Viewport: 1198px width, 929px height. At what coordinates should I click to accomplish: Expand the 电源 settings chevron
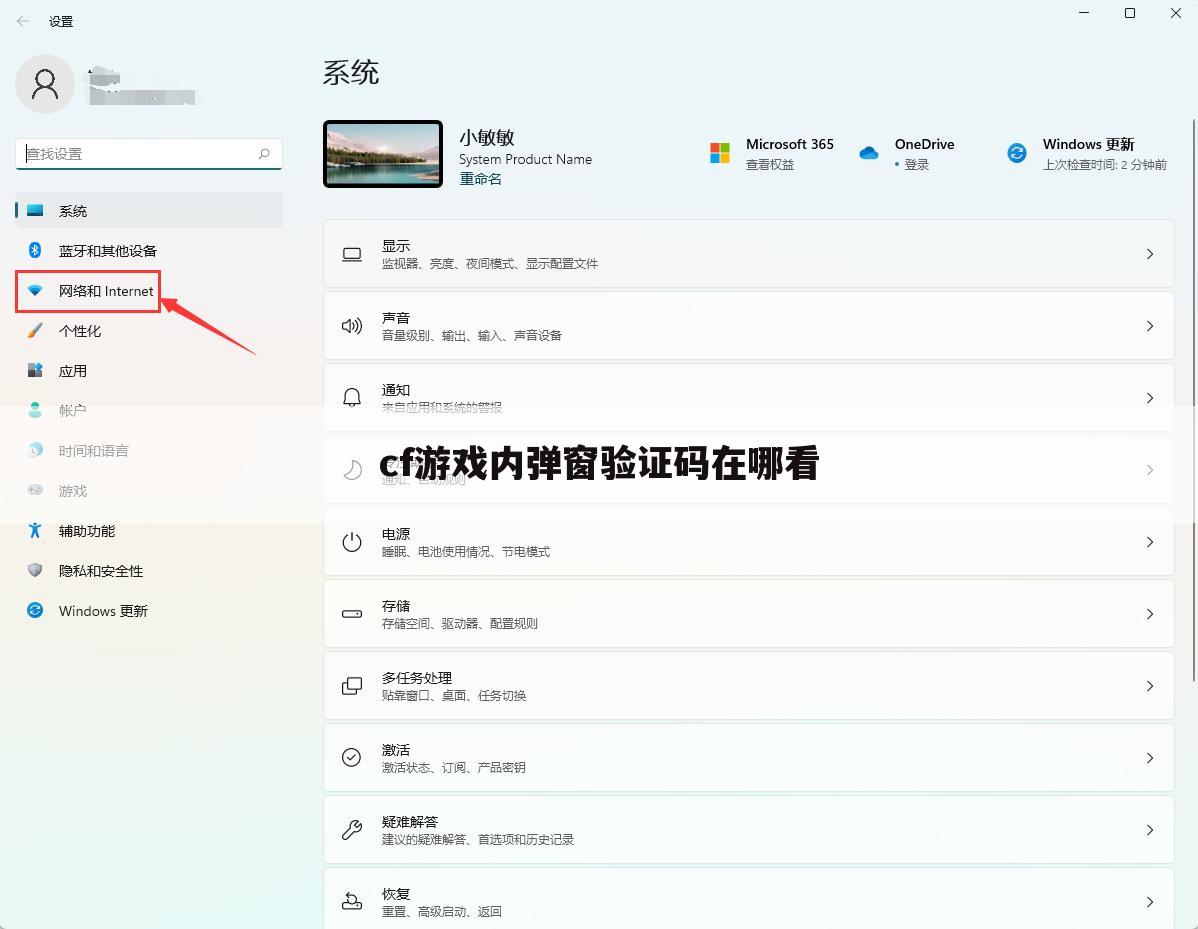[1150, 542]
